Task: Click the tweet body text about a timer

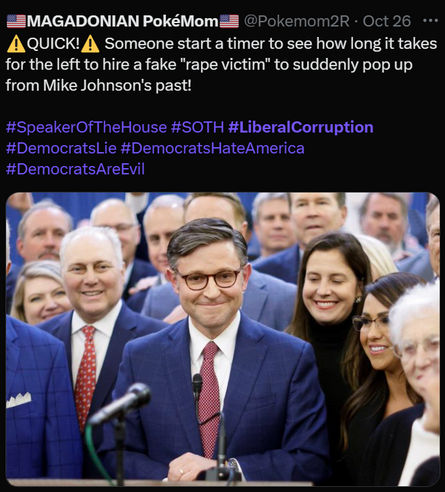Action: pyautogui.click(x=221, y=65)
